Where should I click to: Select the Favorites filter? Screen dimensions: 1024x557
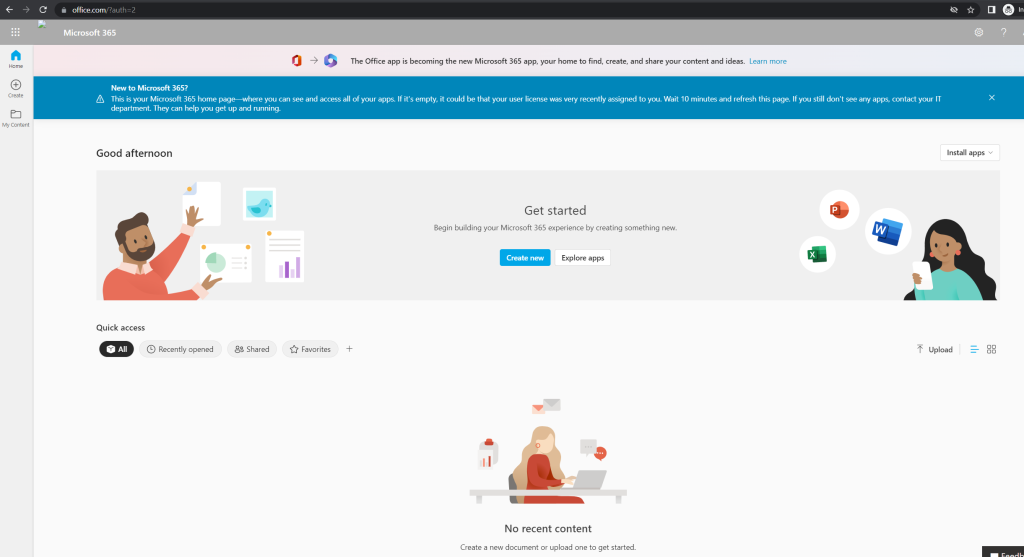point(310,349)
